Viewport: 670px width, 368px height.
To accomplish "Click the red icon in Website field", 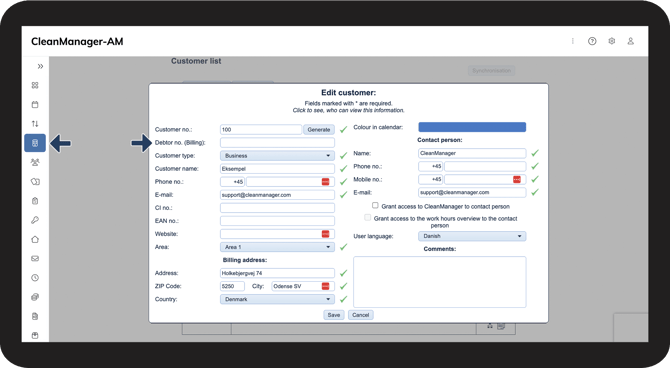I will (x=326, y=234).
